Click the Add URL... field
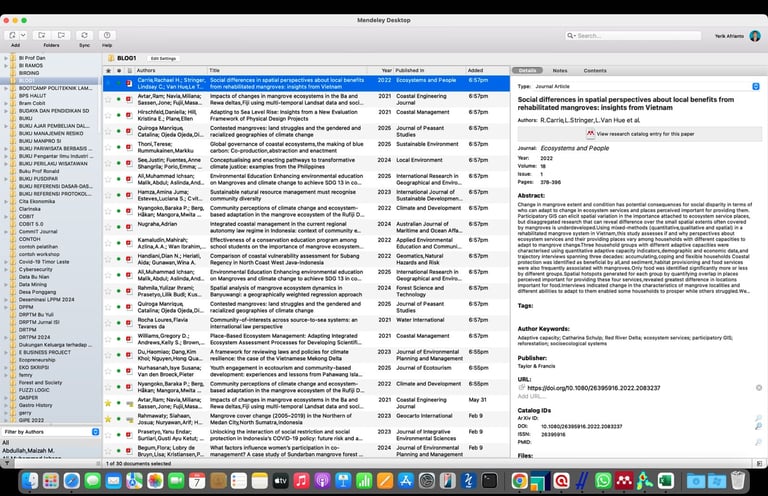Screen dimensions: 768x496 [531, 396]
